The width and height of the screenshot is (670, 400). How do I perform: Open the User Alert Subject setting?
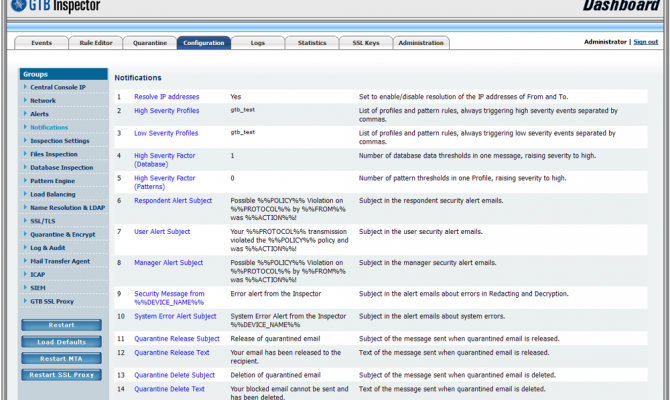[x=162, y=232]
